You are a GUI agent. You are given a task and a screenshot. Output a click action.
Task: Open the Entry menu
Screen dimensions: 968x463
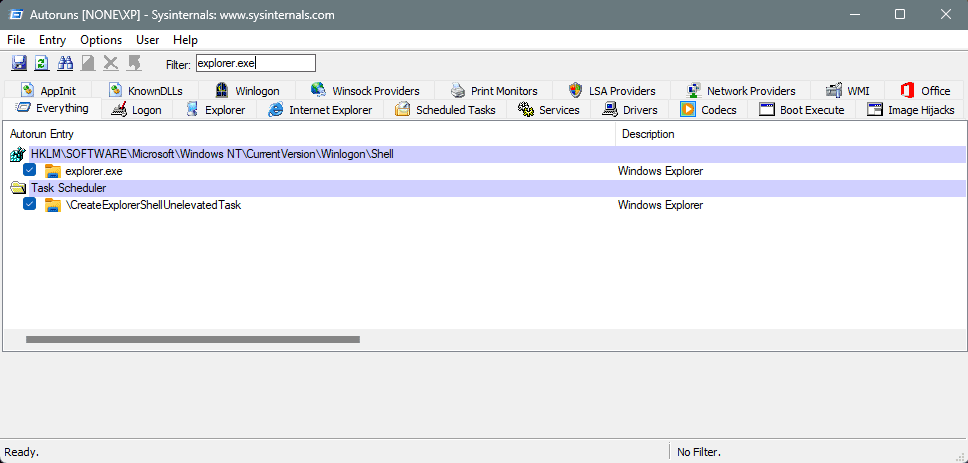(x=52, y=40)
